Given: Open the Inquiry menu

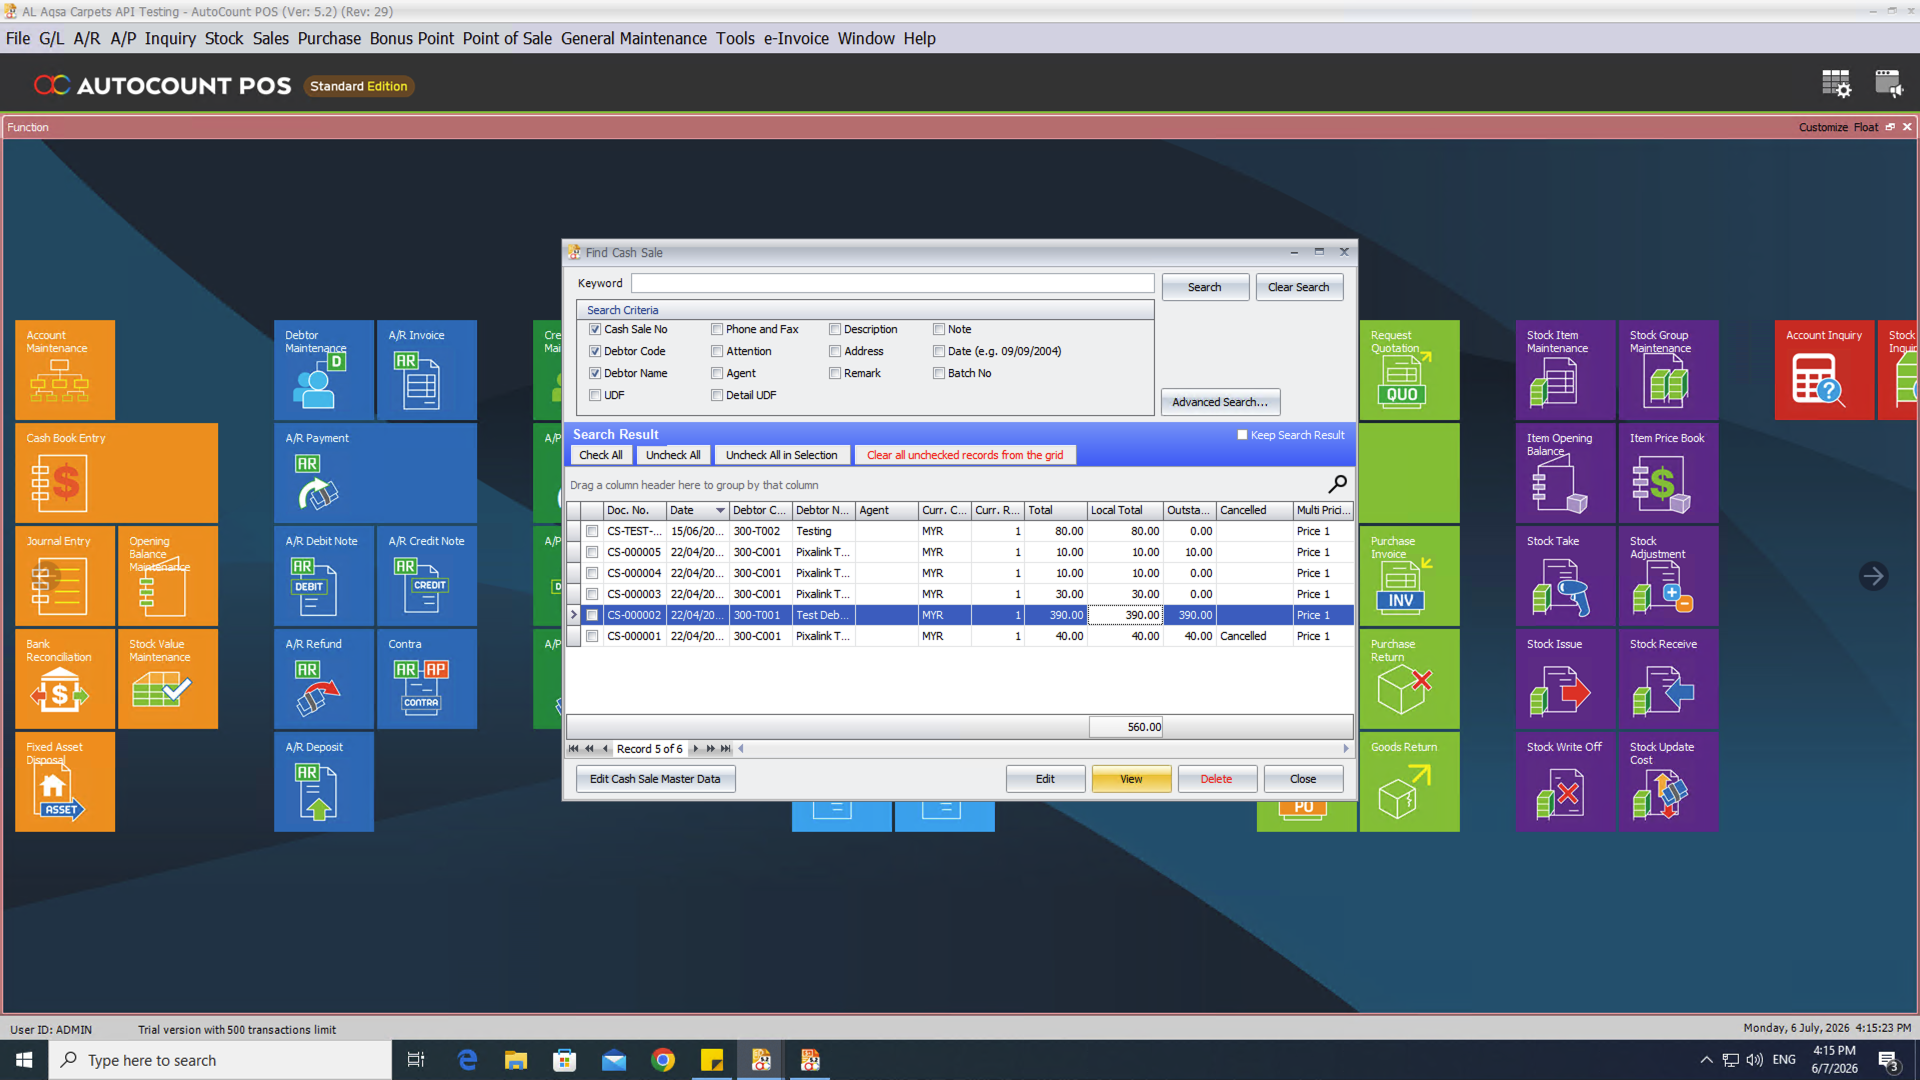Looking at the screenshot, I should click(x=170, y=38).
